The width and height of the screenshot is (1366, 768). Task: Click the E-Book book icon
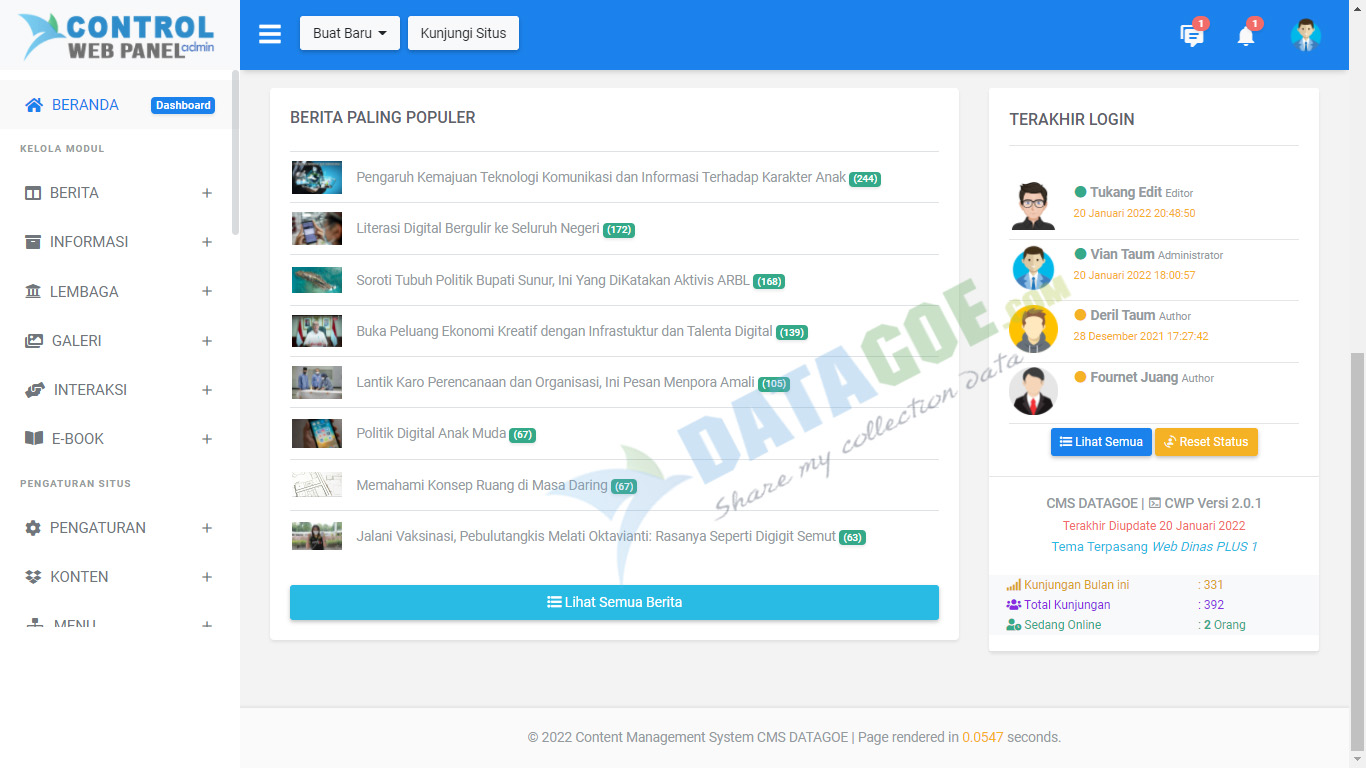33,439
